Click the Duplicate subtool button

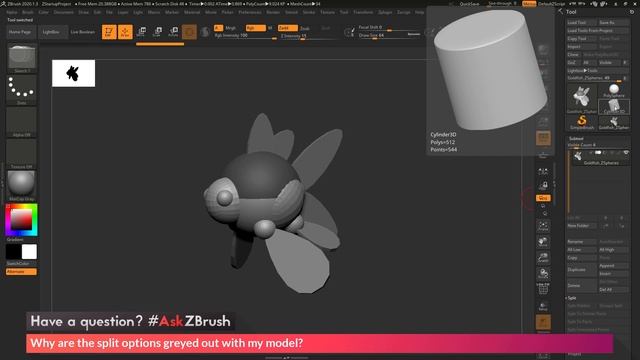582,269
